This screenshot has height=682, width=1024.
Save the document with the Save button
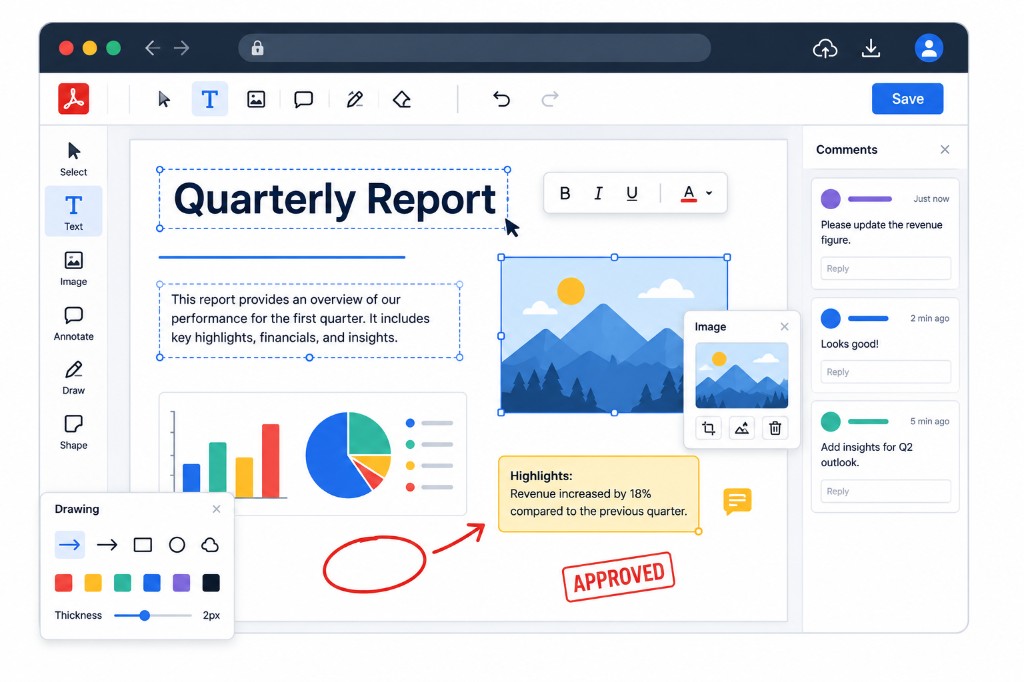pyautogui.click(x=907, y=99)
